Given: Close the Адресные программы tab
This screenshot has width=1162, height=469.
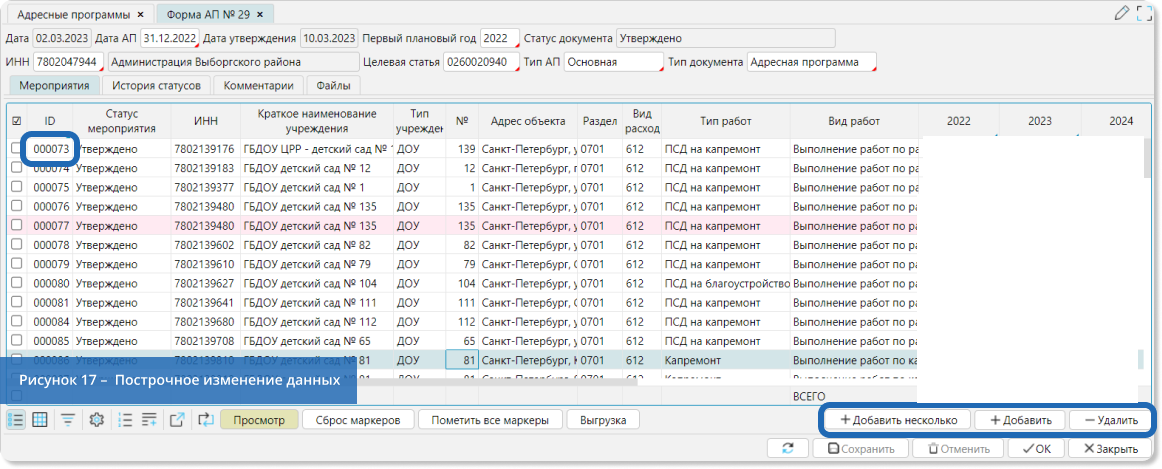Looking at the screenshot, I should (141, 15).
